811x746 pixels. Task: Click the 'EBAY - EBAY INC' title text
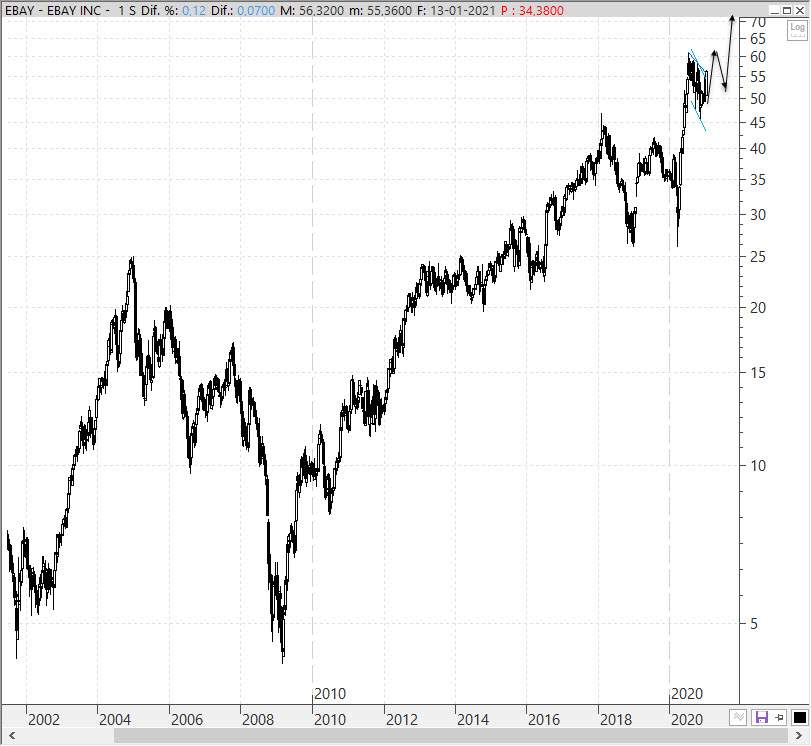point(53,10)
